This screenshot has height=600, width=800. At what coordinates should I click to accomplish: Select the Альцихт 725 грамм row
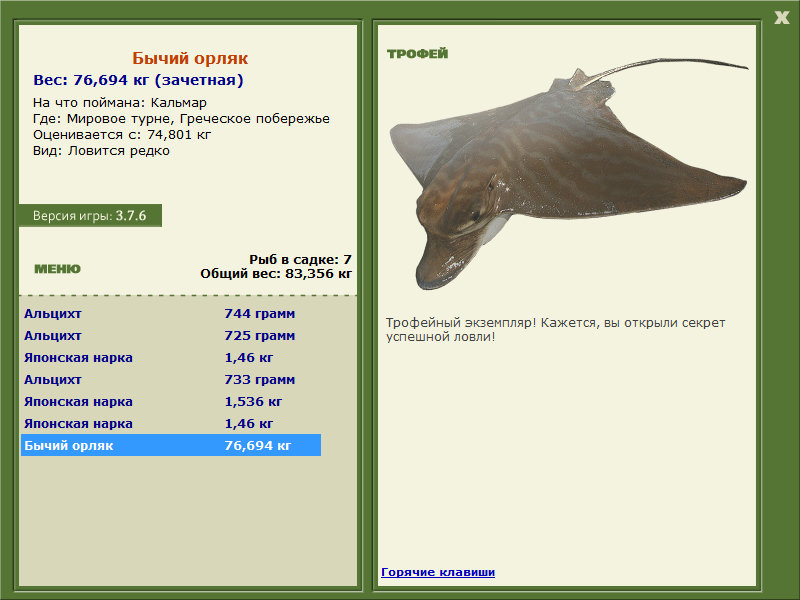pos(170,335)
